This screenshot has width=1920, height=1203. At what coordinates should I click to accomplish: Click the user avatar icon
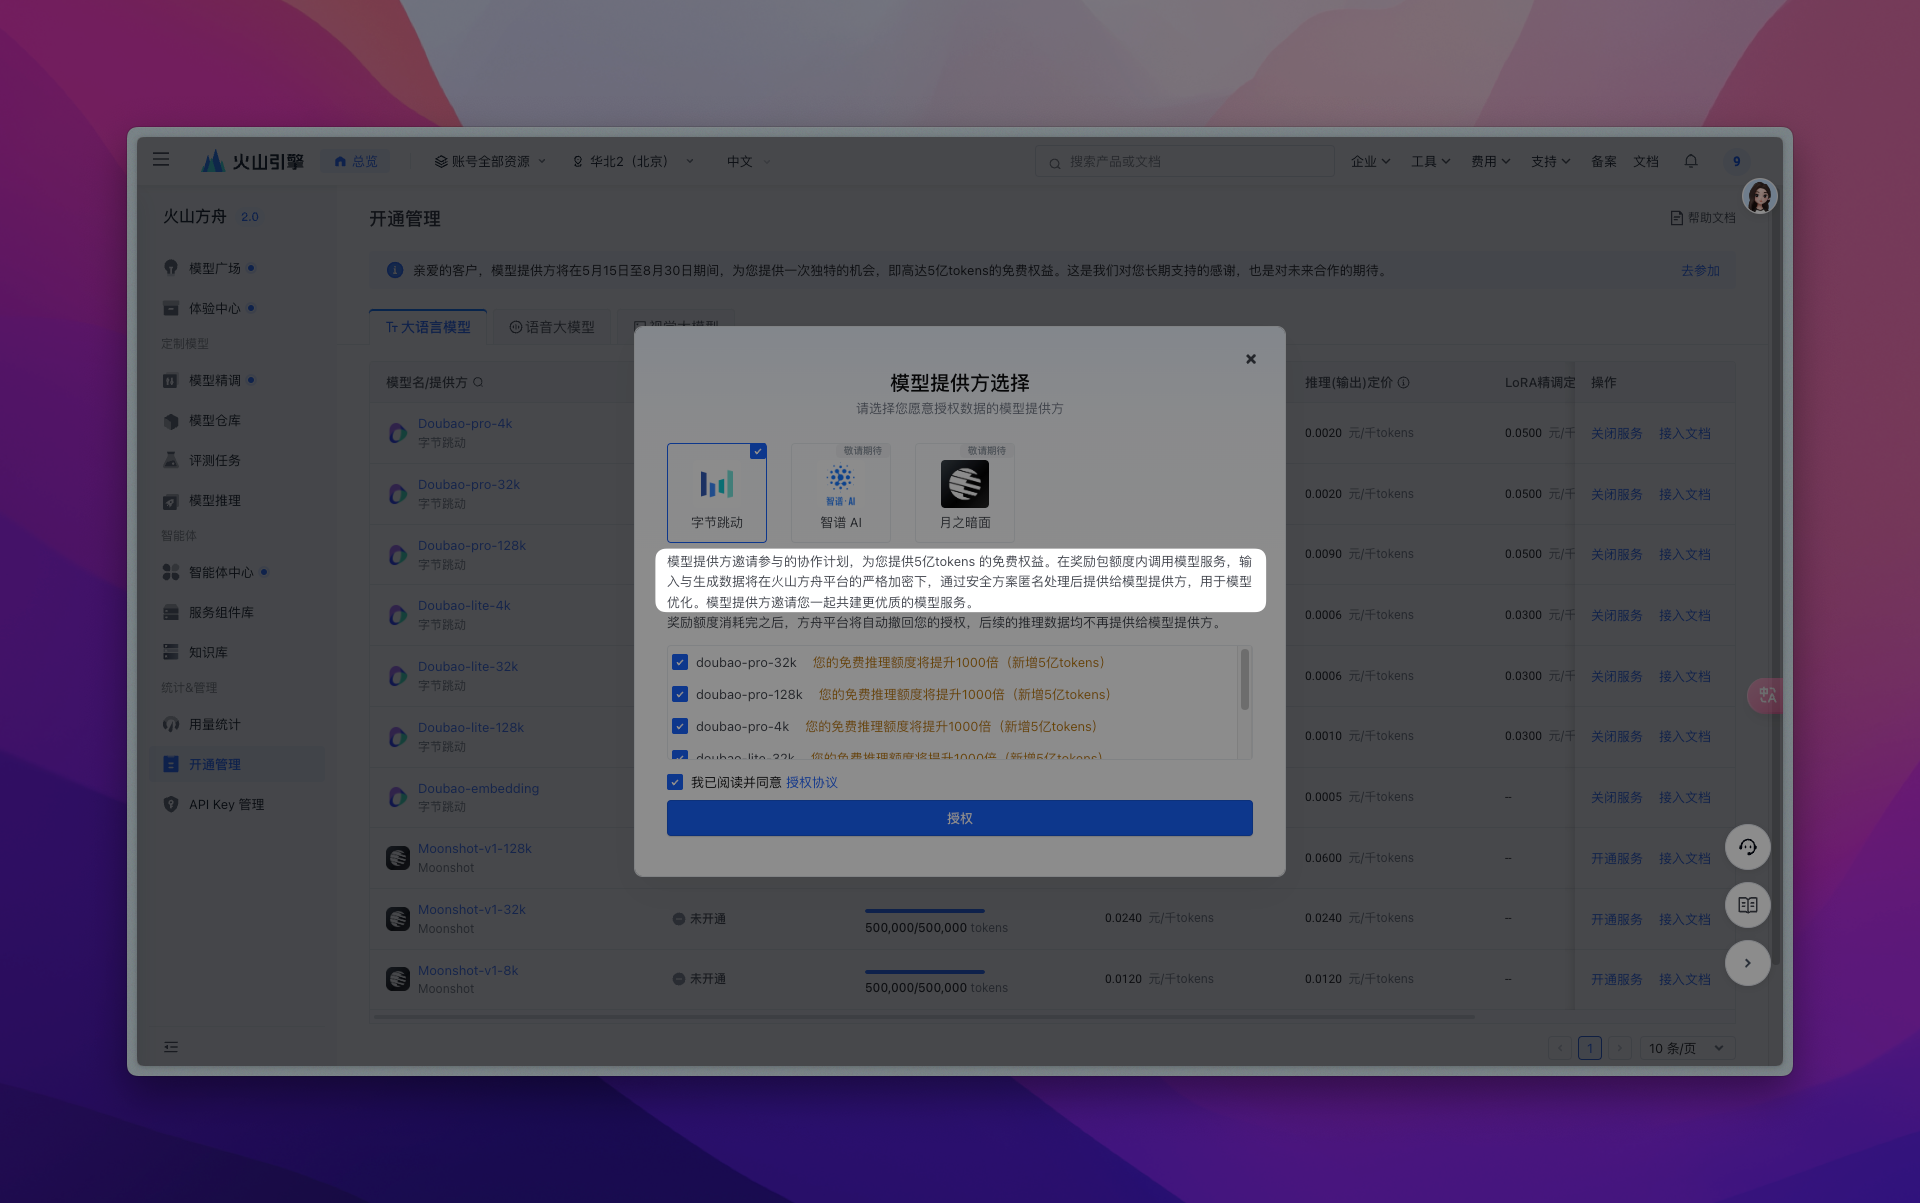click(x=1759, y=196)
